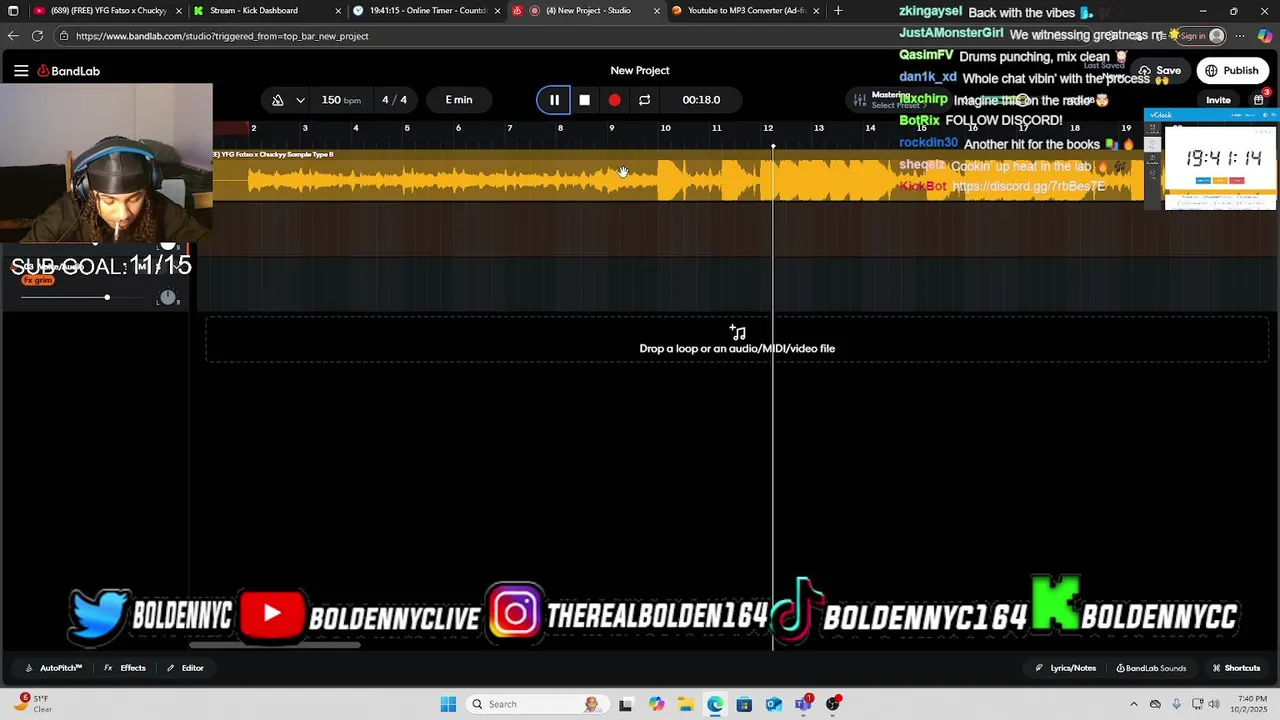Publish the project
The image size is (1280, 720).
(1232, 71)
